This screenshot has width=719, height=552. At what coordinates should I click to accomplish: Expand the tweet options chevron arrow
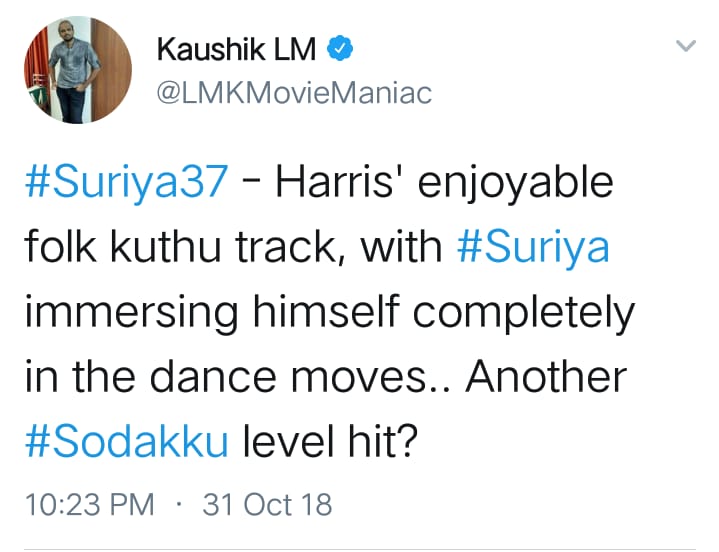coord(686,46)
